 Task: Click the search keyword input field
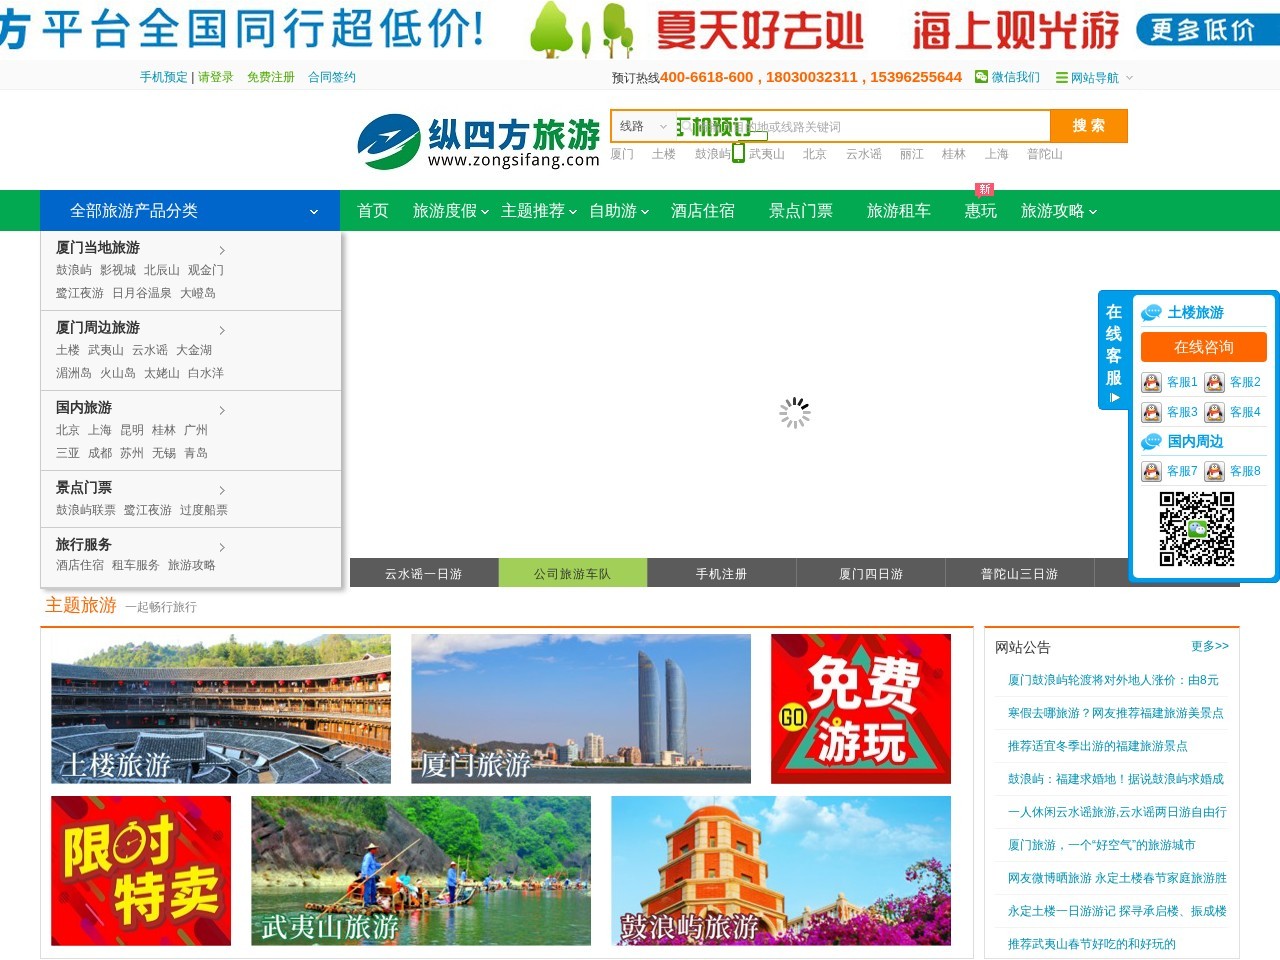click(x=860, y=126)
